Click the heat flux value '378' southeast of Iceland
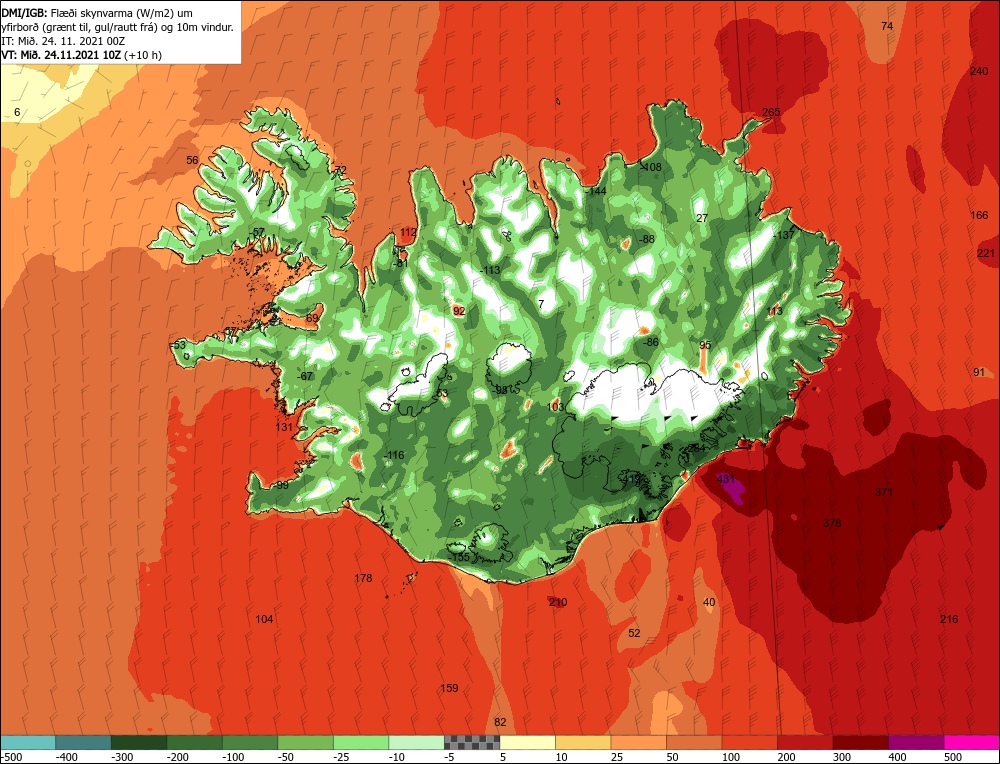The width and height of the screenshot is (1000, 764). tap(832, 523)
